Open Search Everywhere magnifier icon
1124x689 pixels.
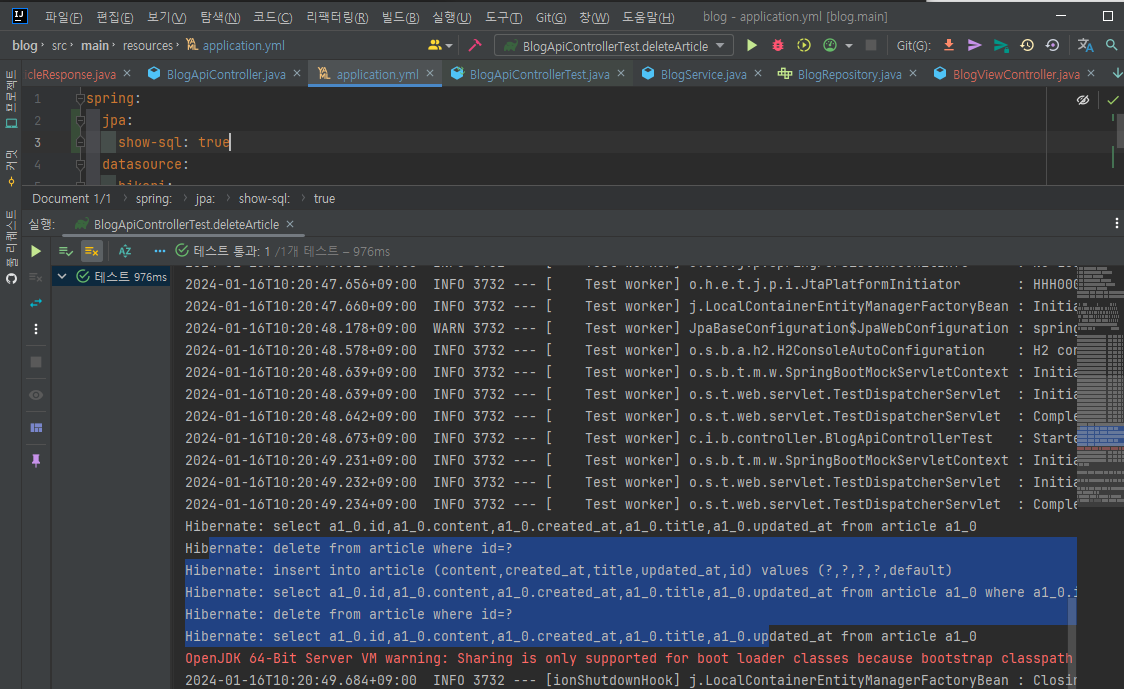click(1112, 45)
